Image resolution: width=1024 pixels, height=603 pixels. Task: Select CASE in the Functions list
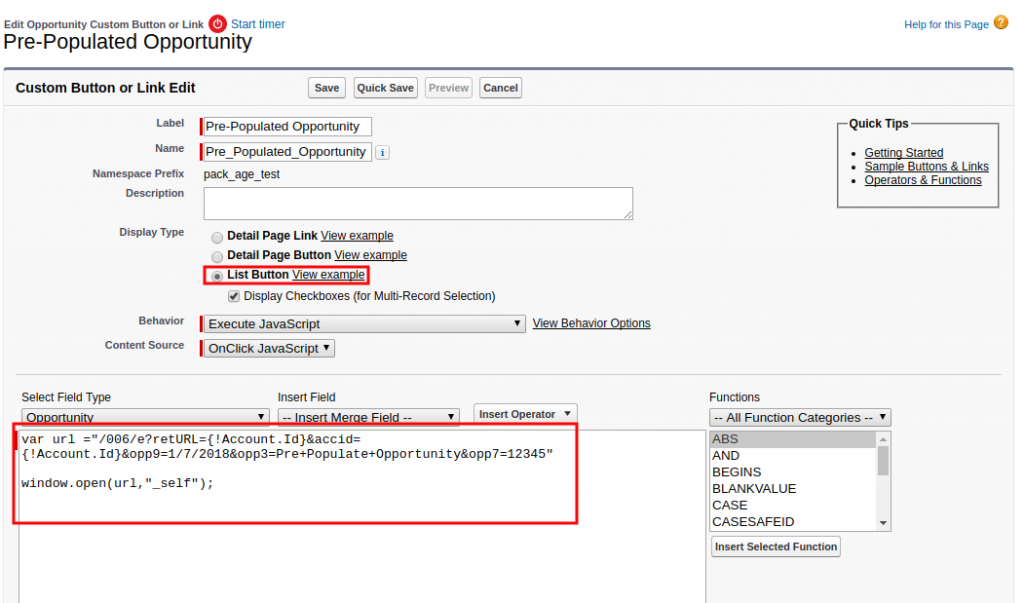(792, 506)
